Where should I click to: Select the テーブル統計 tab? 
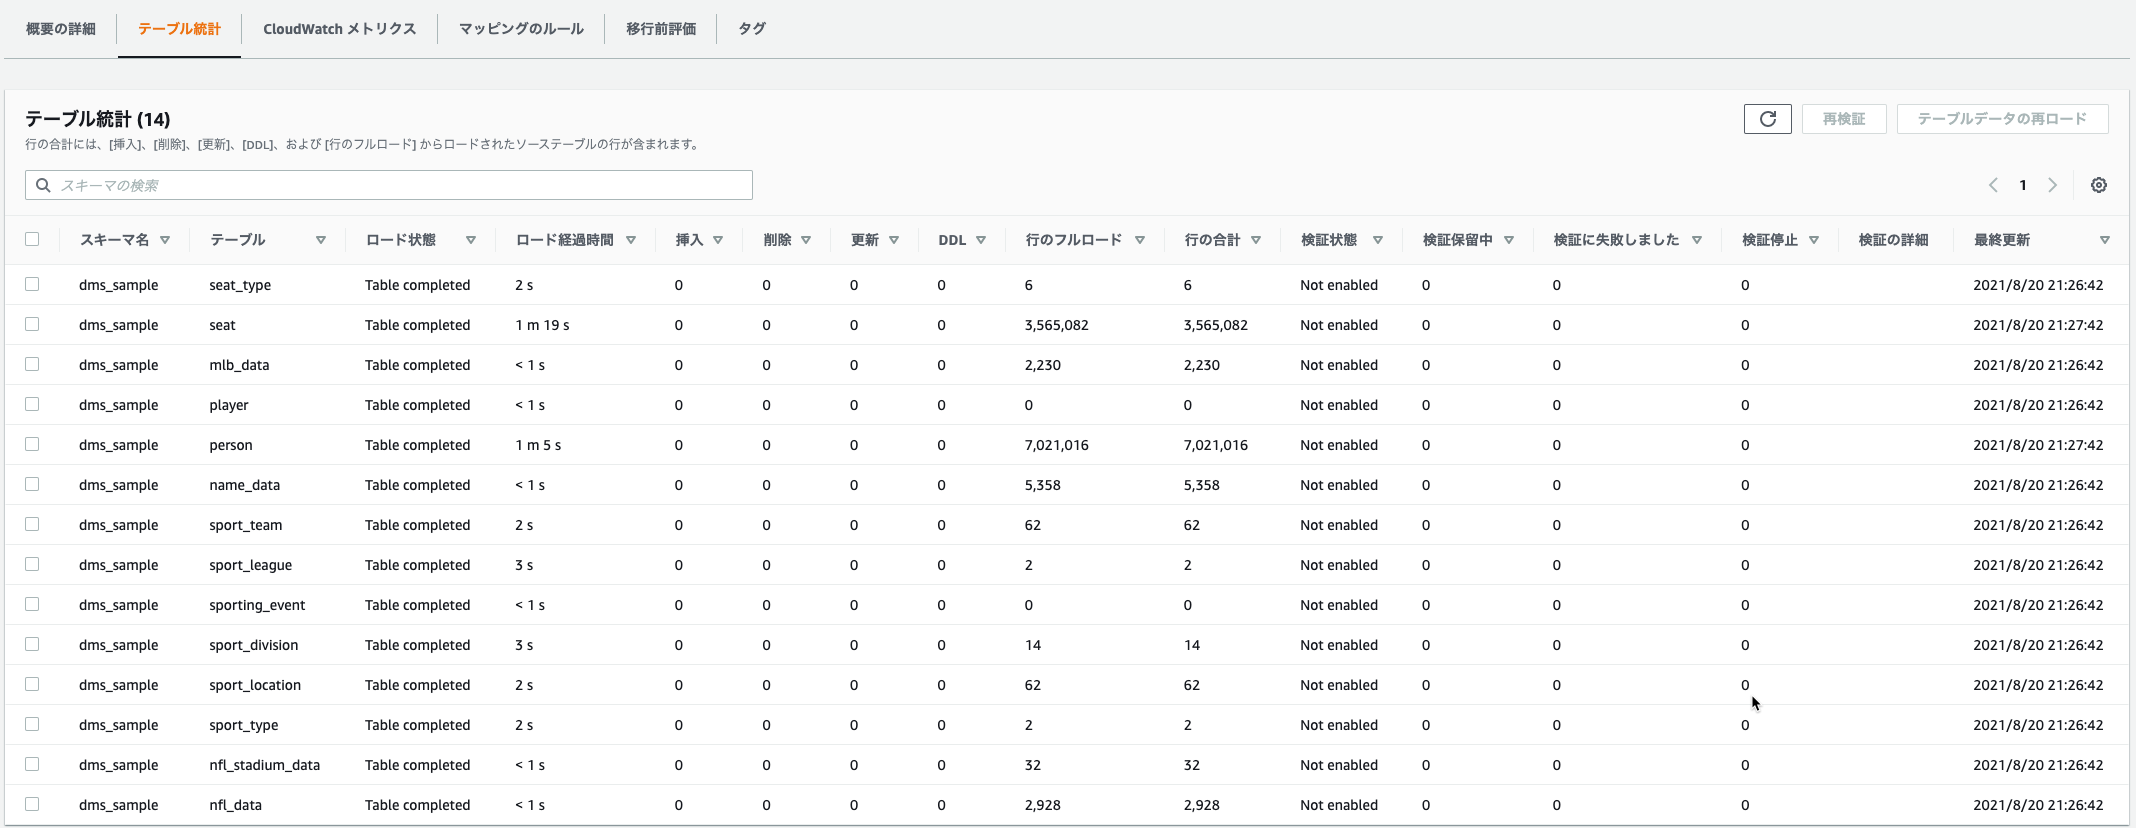(179, 29)
